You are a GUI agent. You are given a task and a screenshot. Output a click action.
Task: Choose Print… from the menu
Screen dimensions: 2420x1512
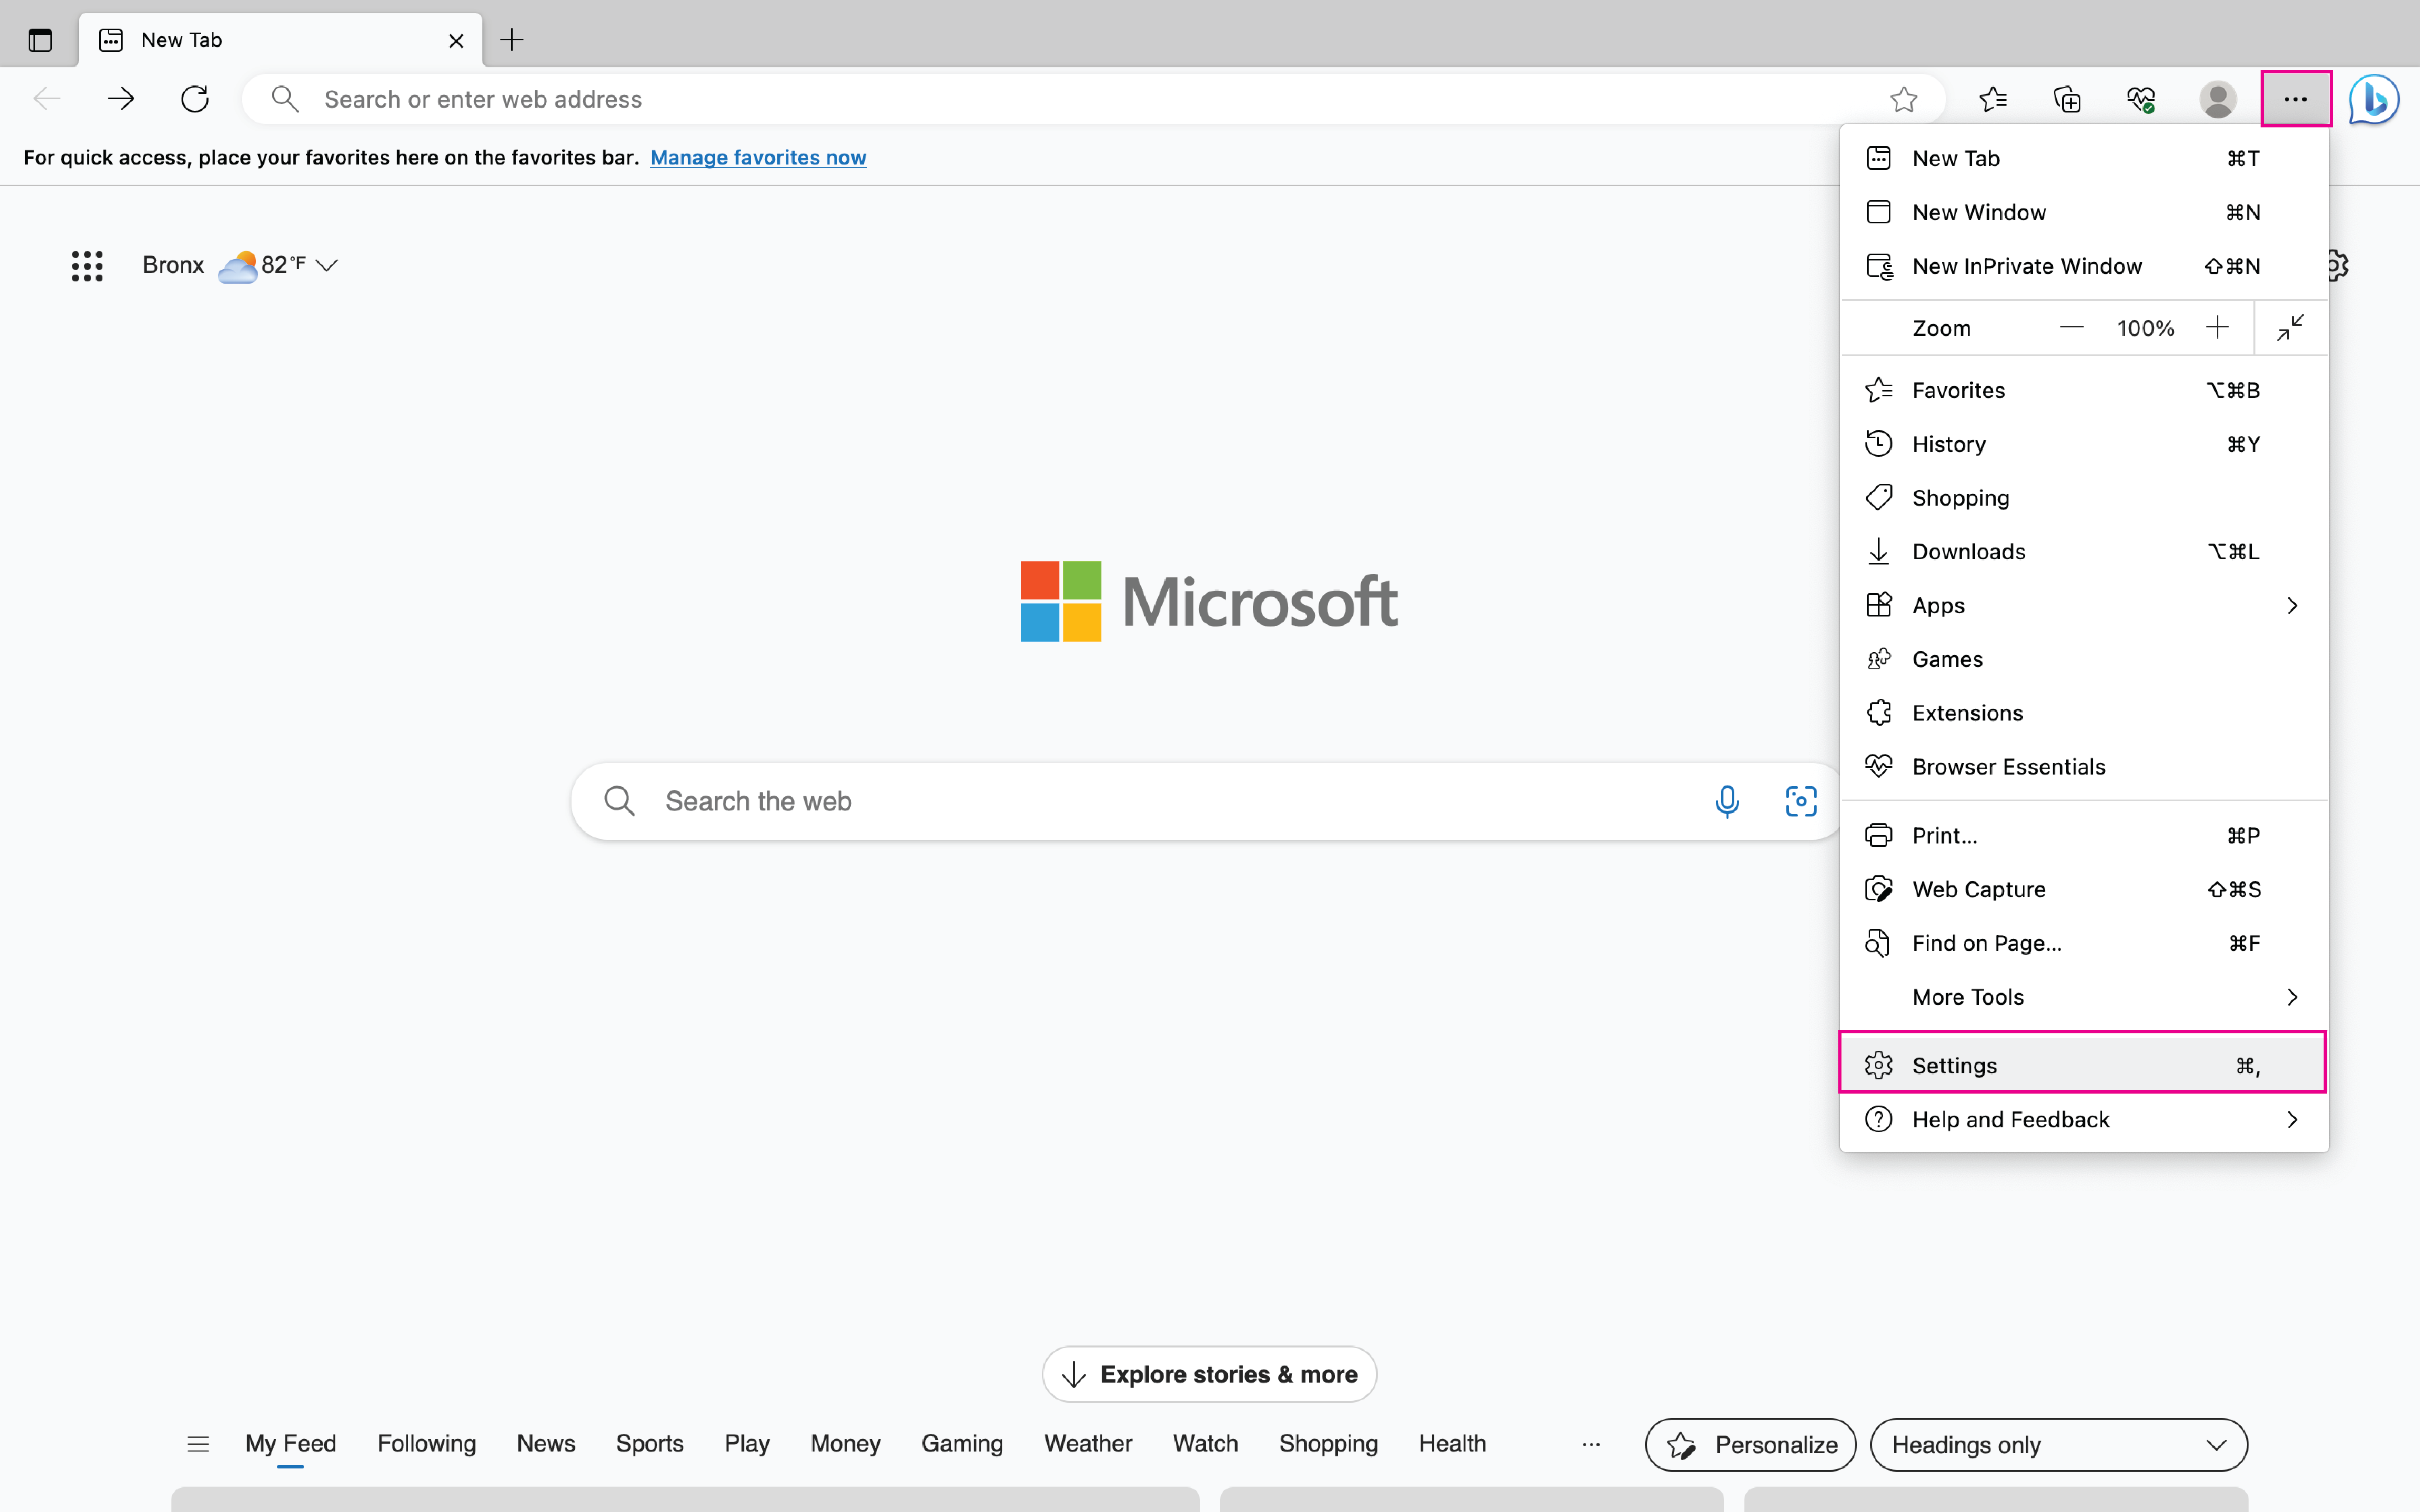tap(2084, 835)
